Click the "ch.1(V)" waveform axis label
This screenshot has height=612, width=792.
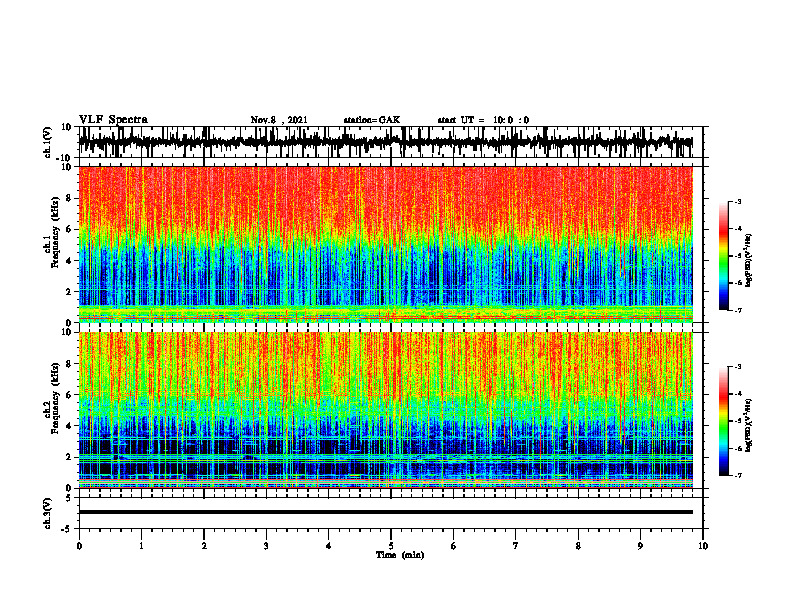click(x=47, y=142)
